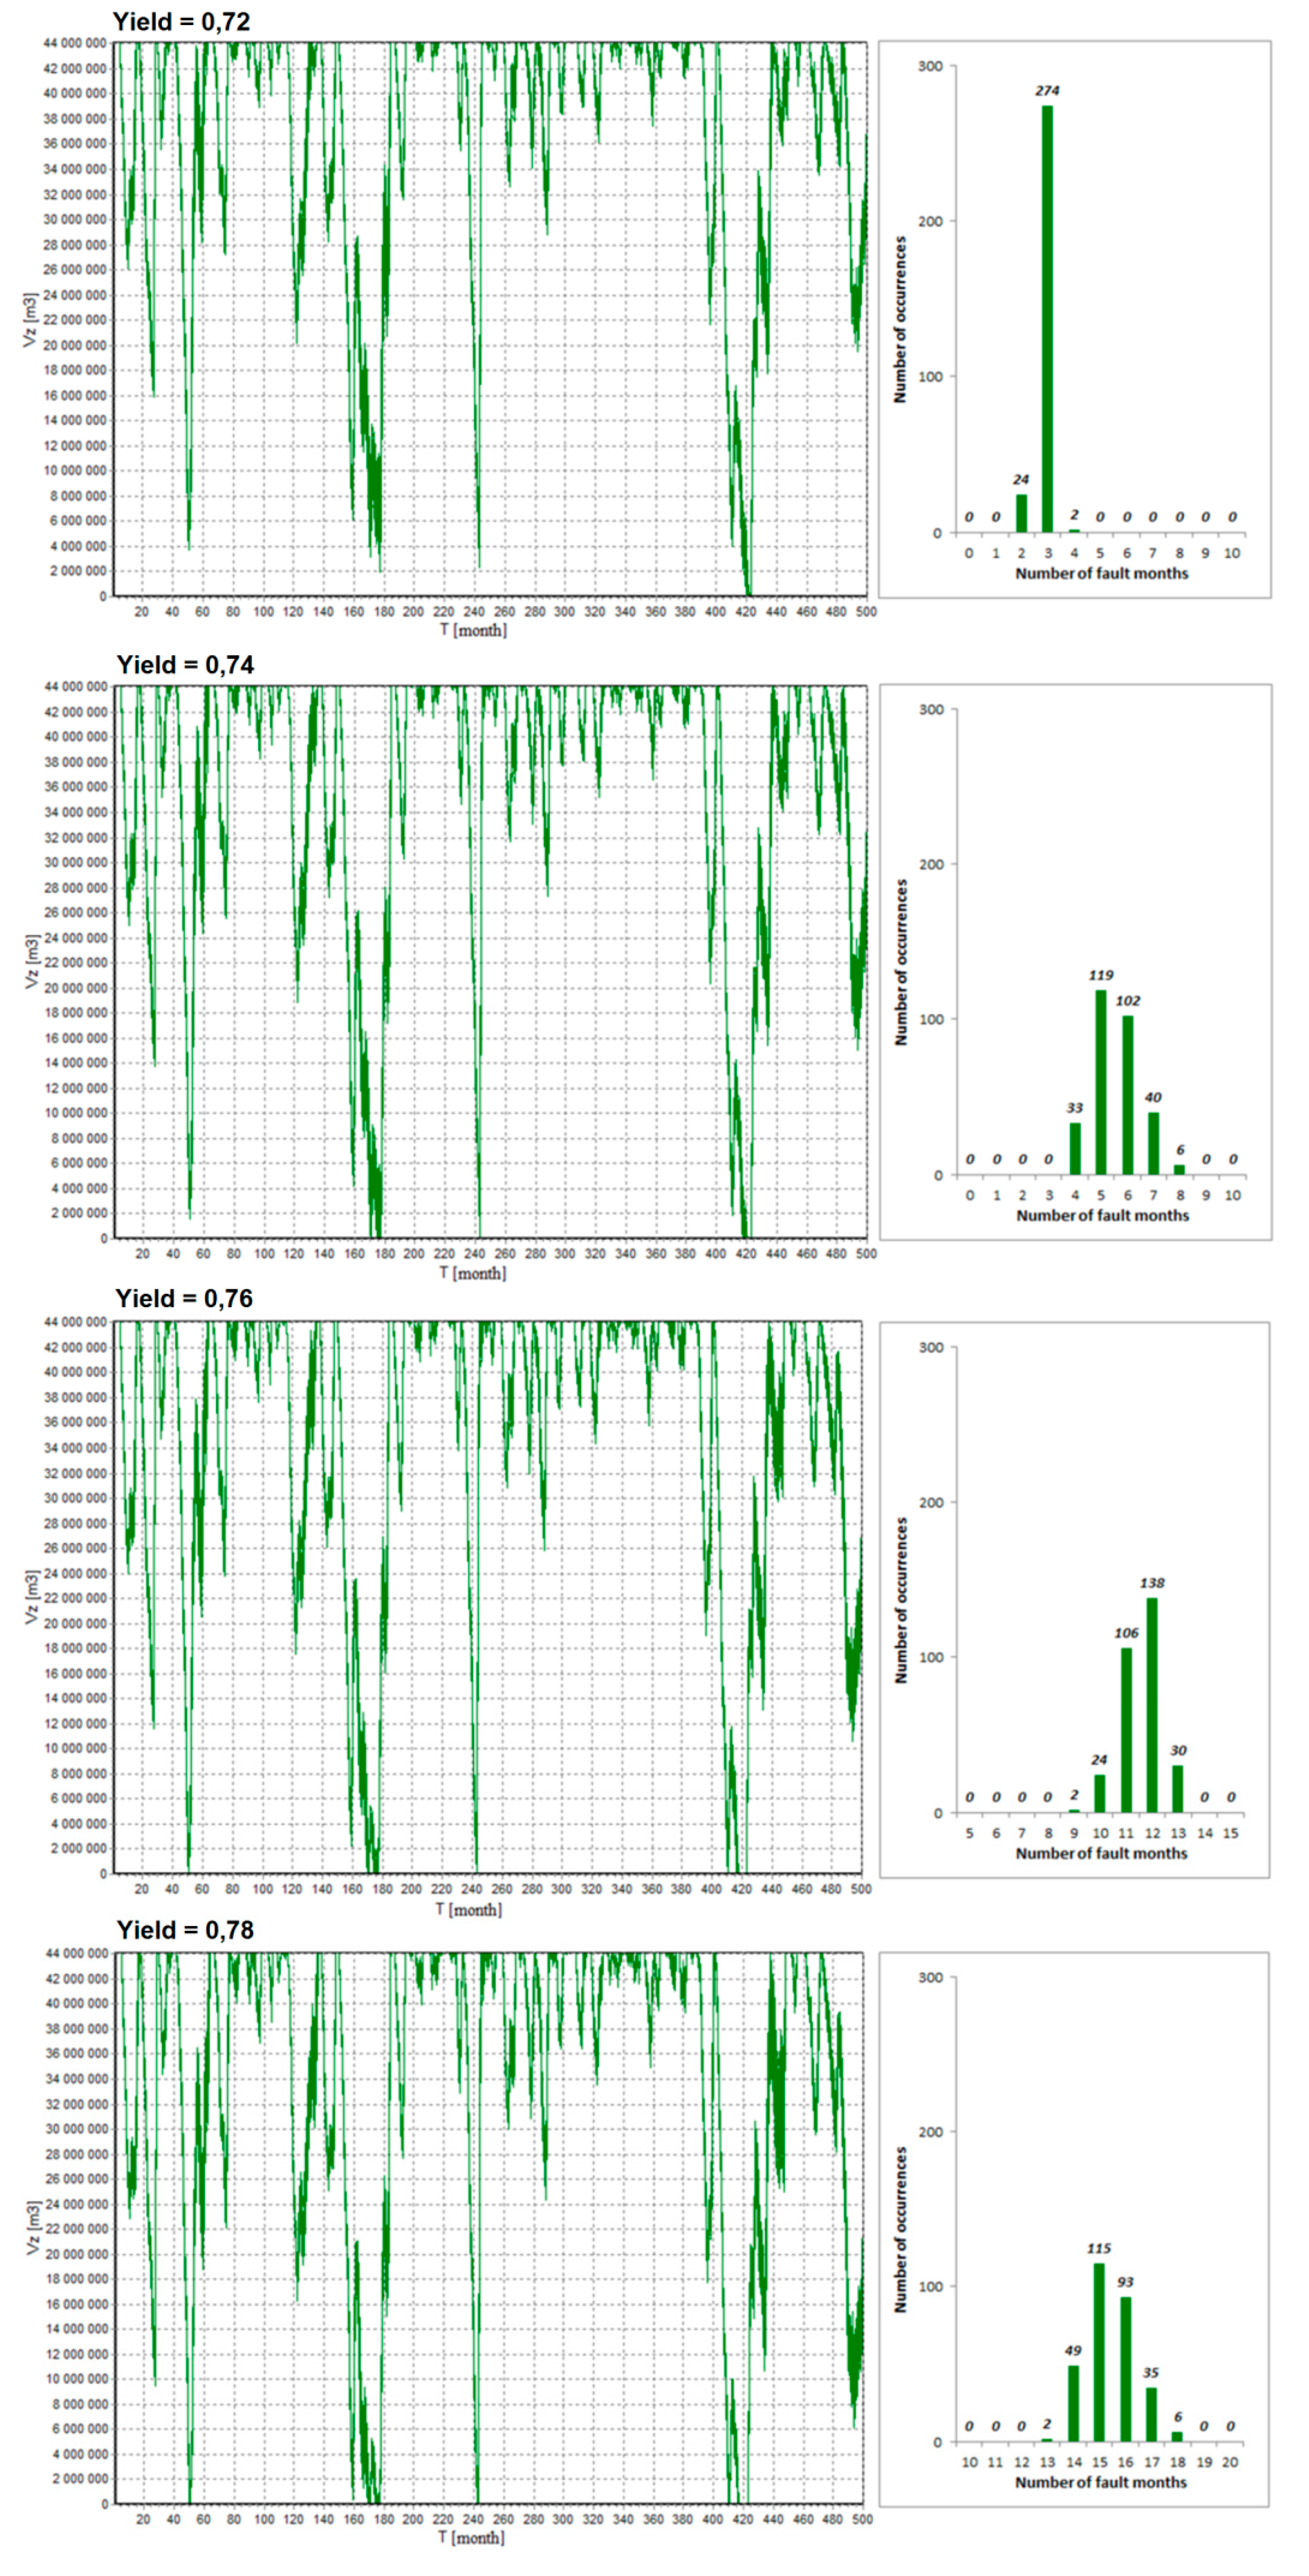The width and height of the screenshot is (1309, 2576).
Task: Click the 'Yield = 0,74' chart title
Action: (185, 665)
